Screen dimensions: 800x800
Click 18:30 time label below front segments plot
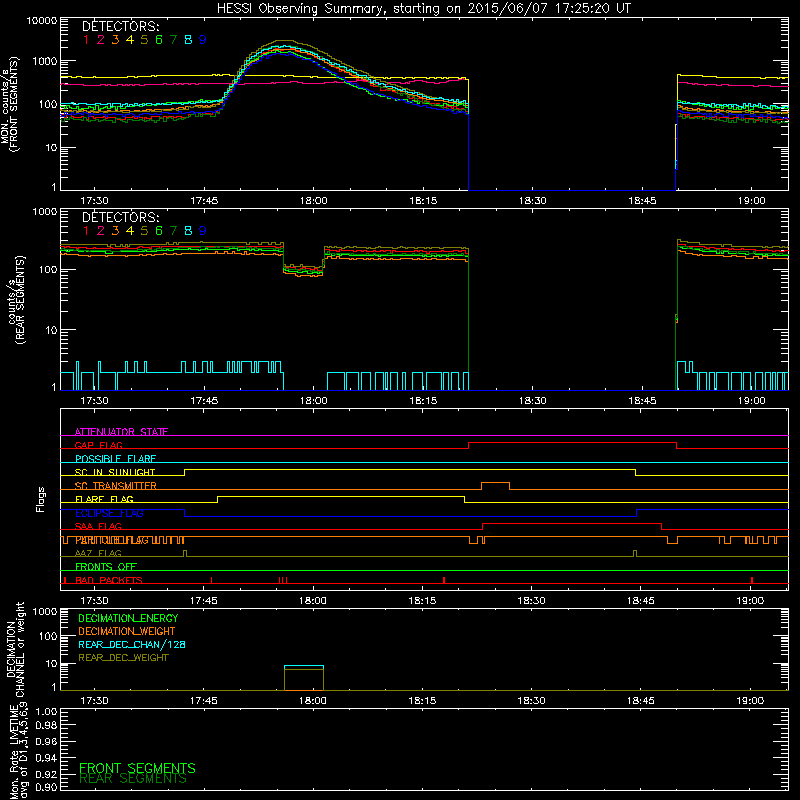pos(532,201)
